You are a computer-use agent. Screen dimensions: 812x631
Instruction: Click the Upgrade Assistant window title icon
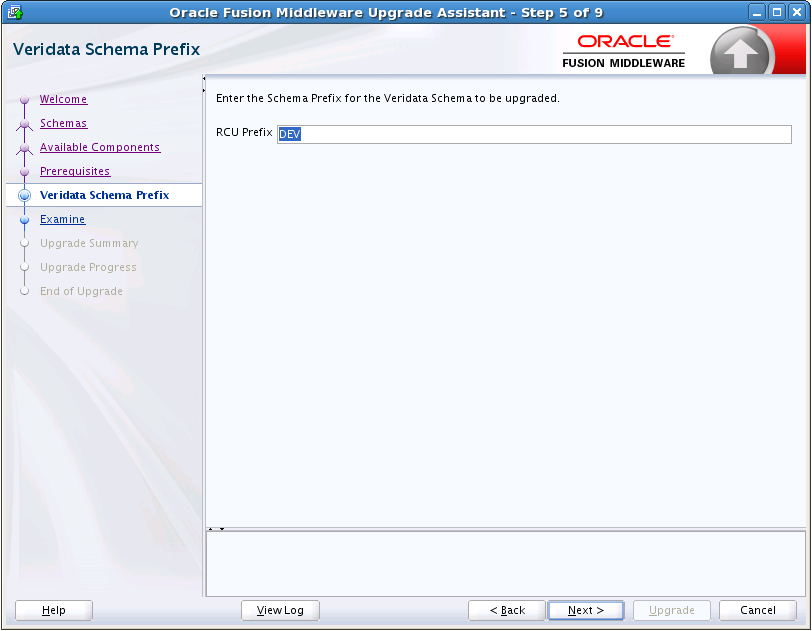pyautogui.click(x=15, y=12)
